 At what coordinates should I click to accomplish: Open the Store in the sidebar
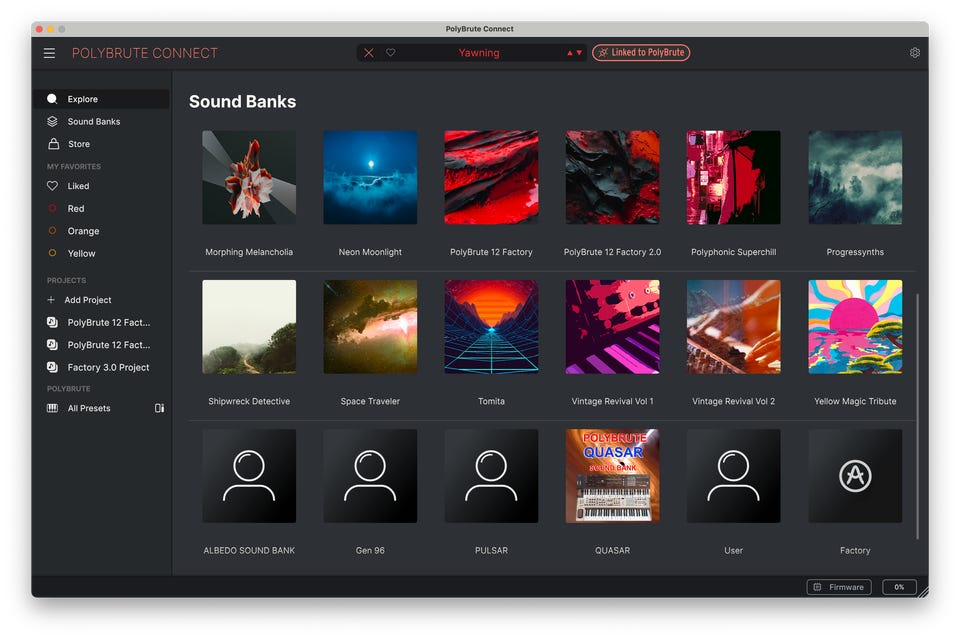click(101, 144)
